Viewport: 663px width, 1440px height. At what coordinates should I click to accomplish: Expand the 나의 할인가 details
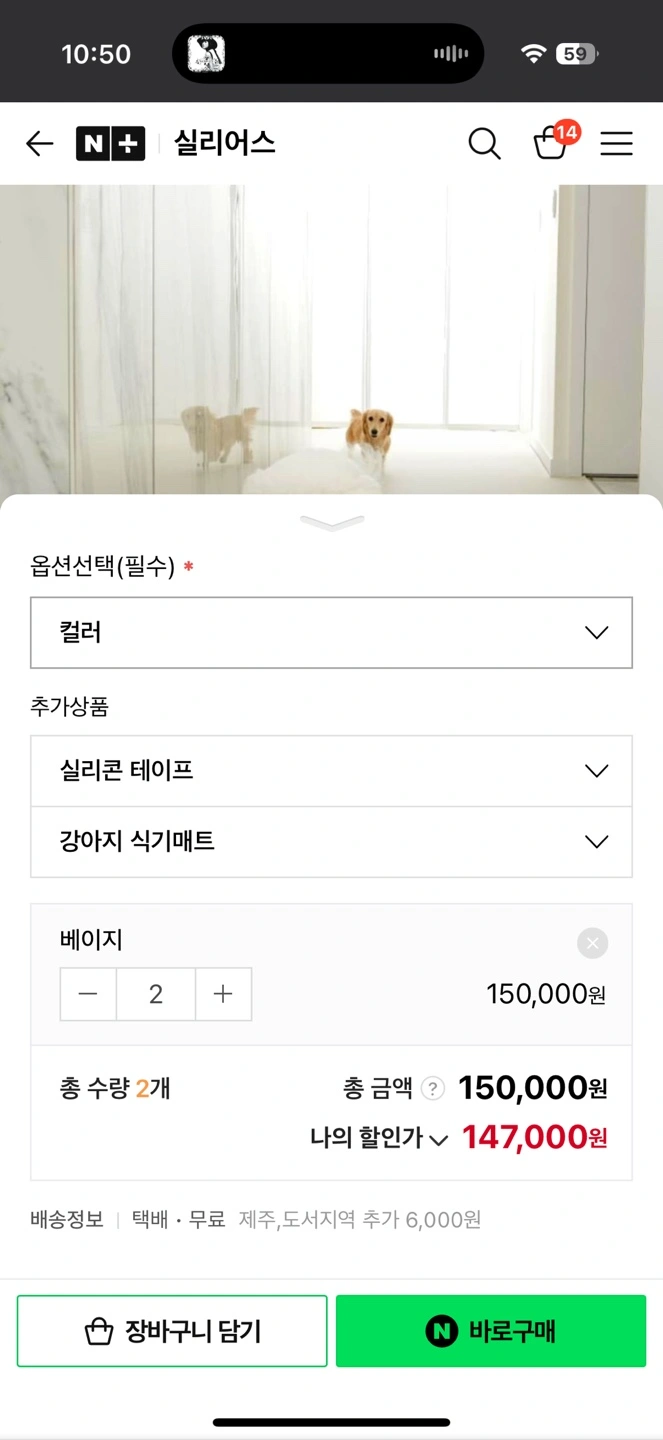click(x=438, y=1139)
